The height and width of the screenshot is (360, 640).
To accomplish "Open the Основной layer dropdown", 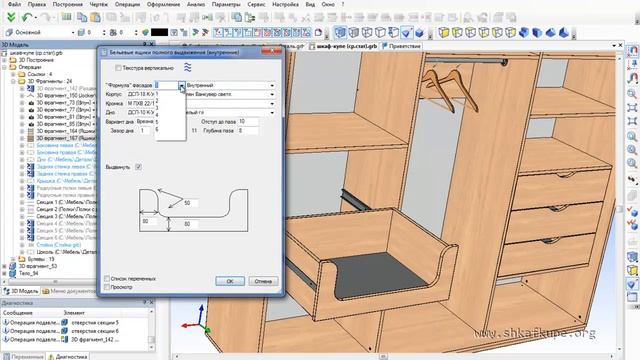I will (x=73, y=32).
